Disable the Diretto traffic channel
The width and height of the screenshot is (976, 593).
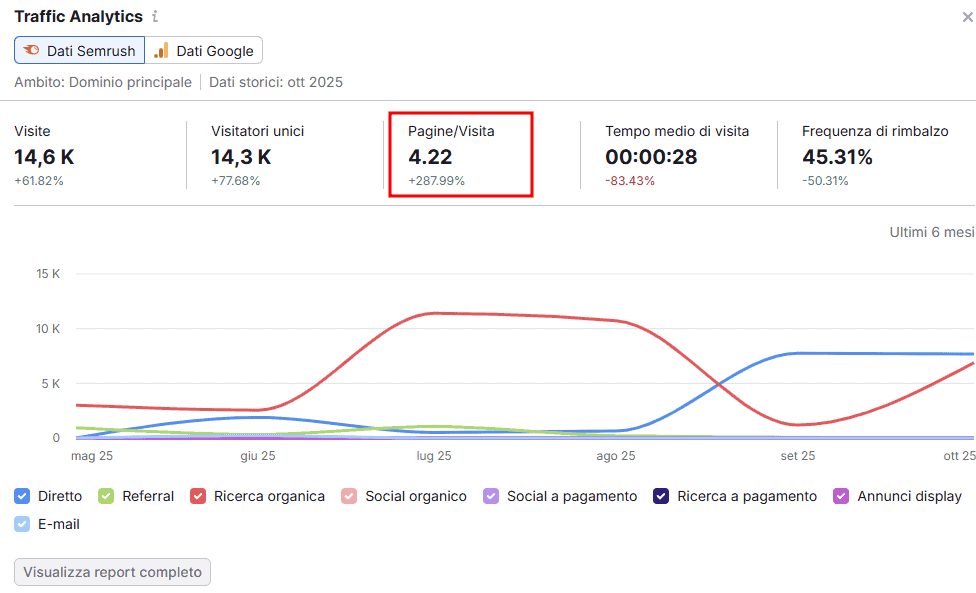(x=22, y=496)
